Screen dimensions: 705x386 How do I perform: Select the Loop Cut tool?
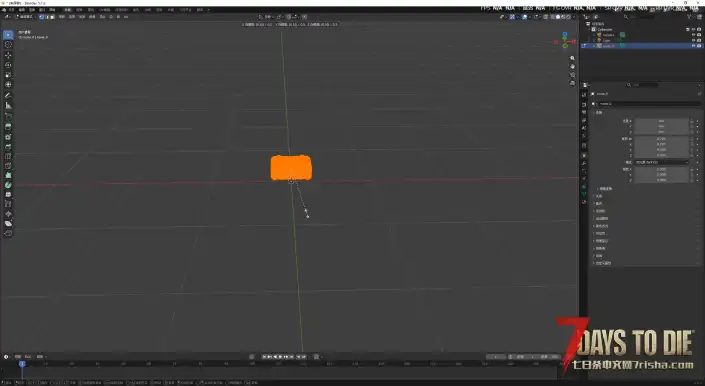tap(8, 156)
